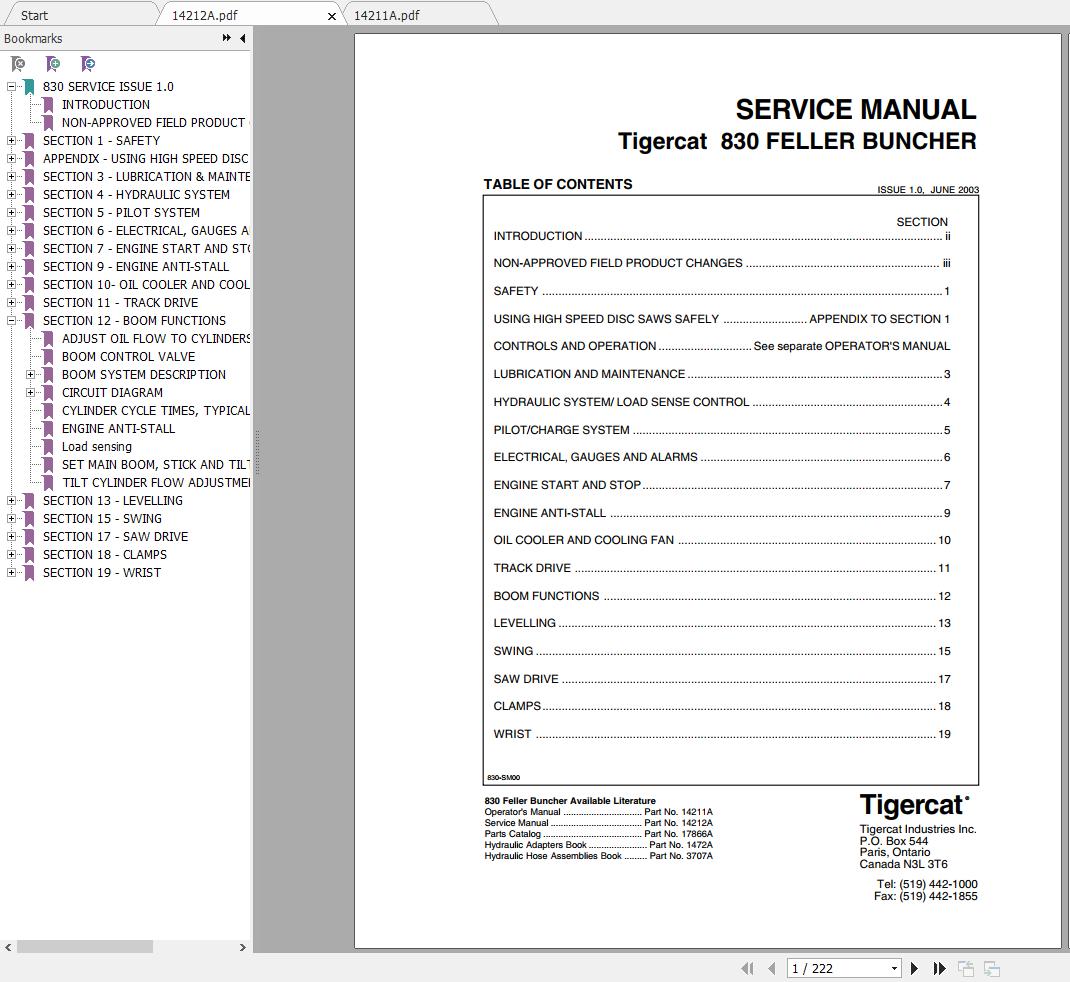Click the next view icon

990,968
